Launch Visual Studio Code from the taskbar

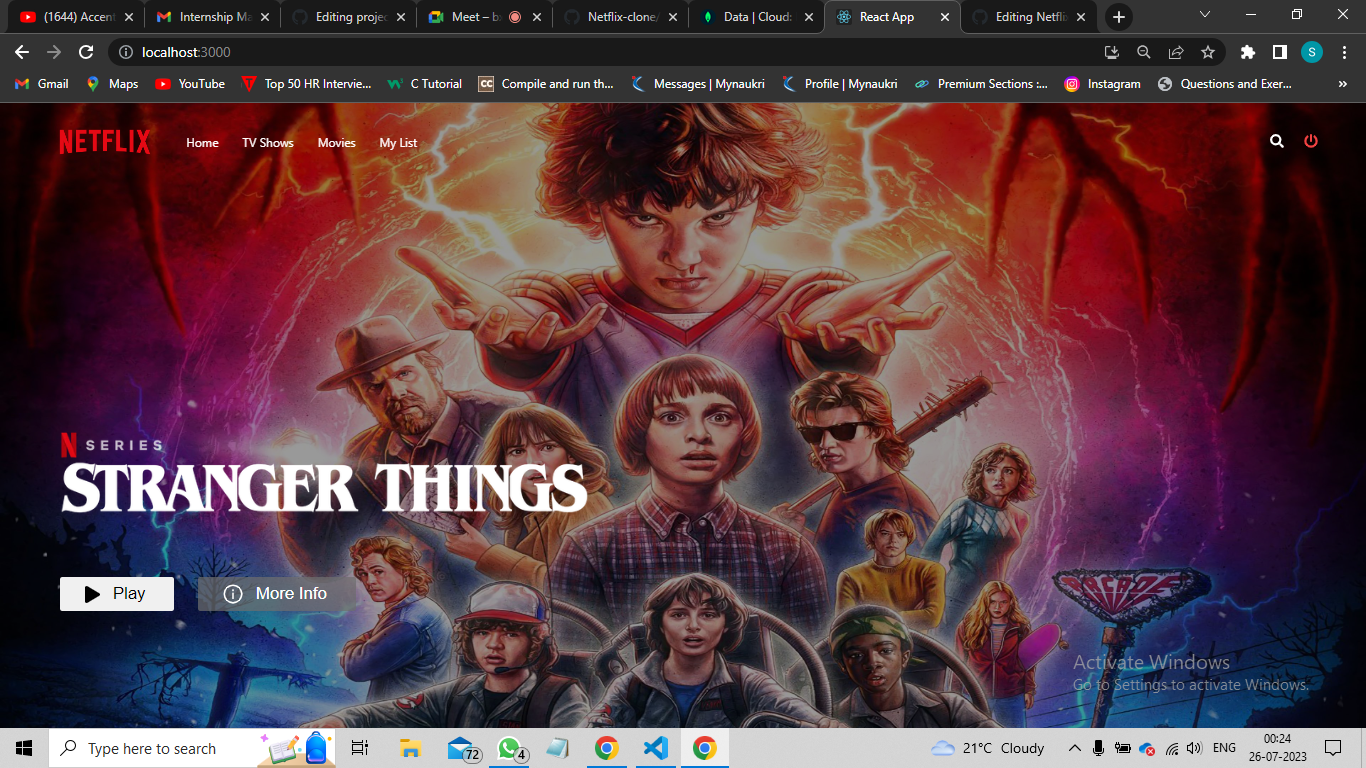(x=655, y=747)
